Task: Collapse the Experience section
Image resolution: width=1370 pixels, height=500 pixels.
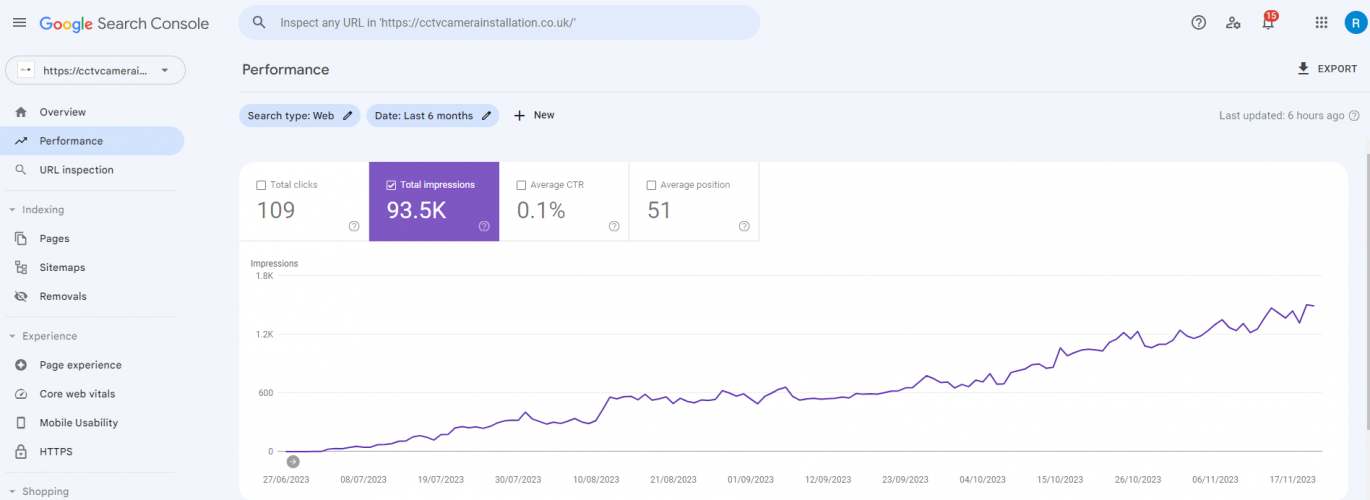Action: click(x=12, y=336)
